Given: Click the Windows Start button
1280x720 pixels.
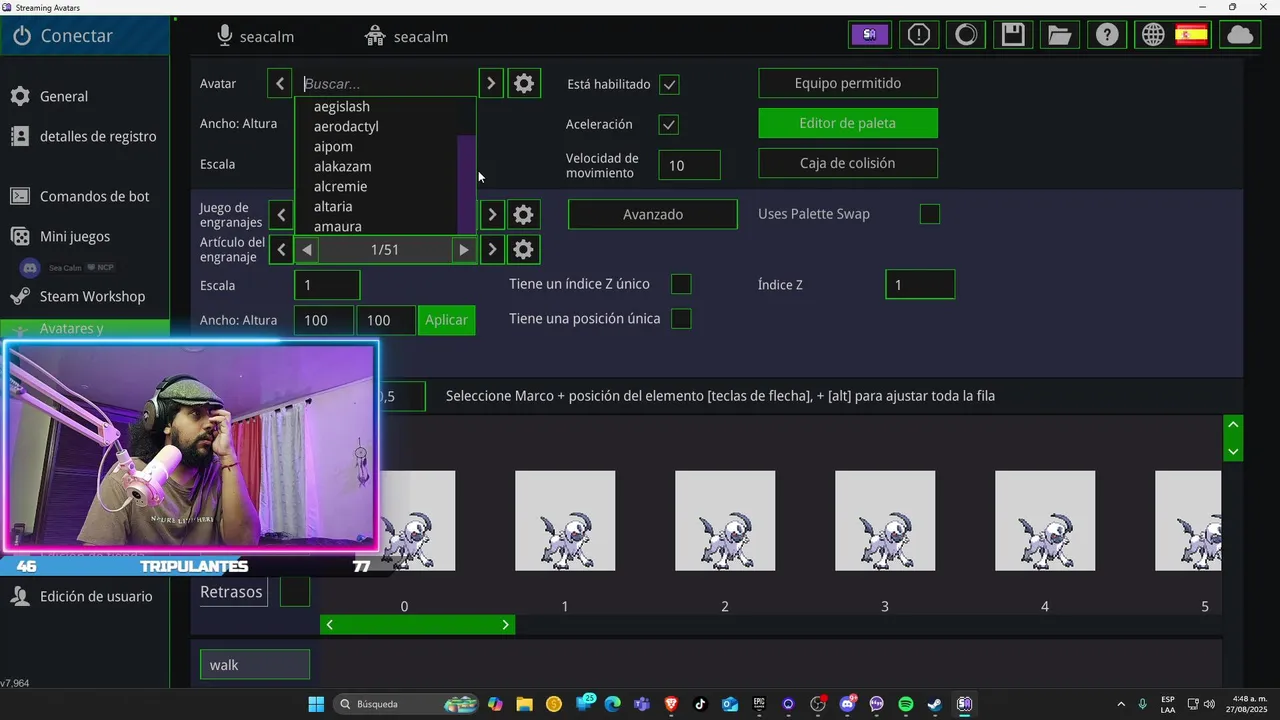Looking at the screenshot, I should pyautogui.click(x=316, y=704).
